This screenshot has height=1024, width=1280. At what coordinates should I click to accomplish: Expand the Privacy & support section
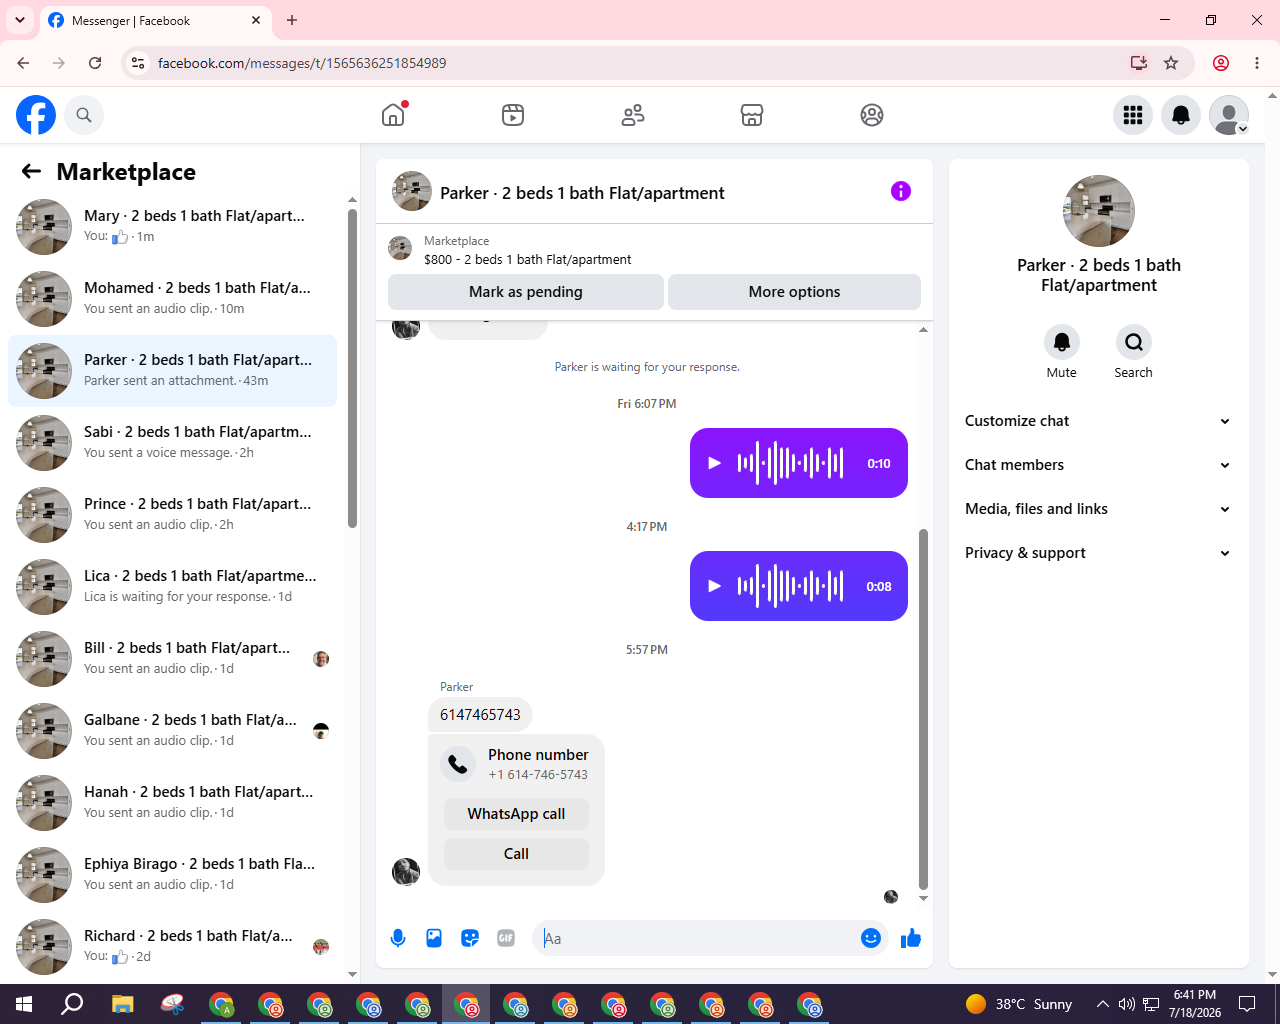[x=1099, y=553]
